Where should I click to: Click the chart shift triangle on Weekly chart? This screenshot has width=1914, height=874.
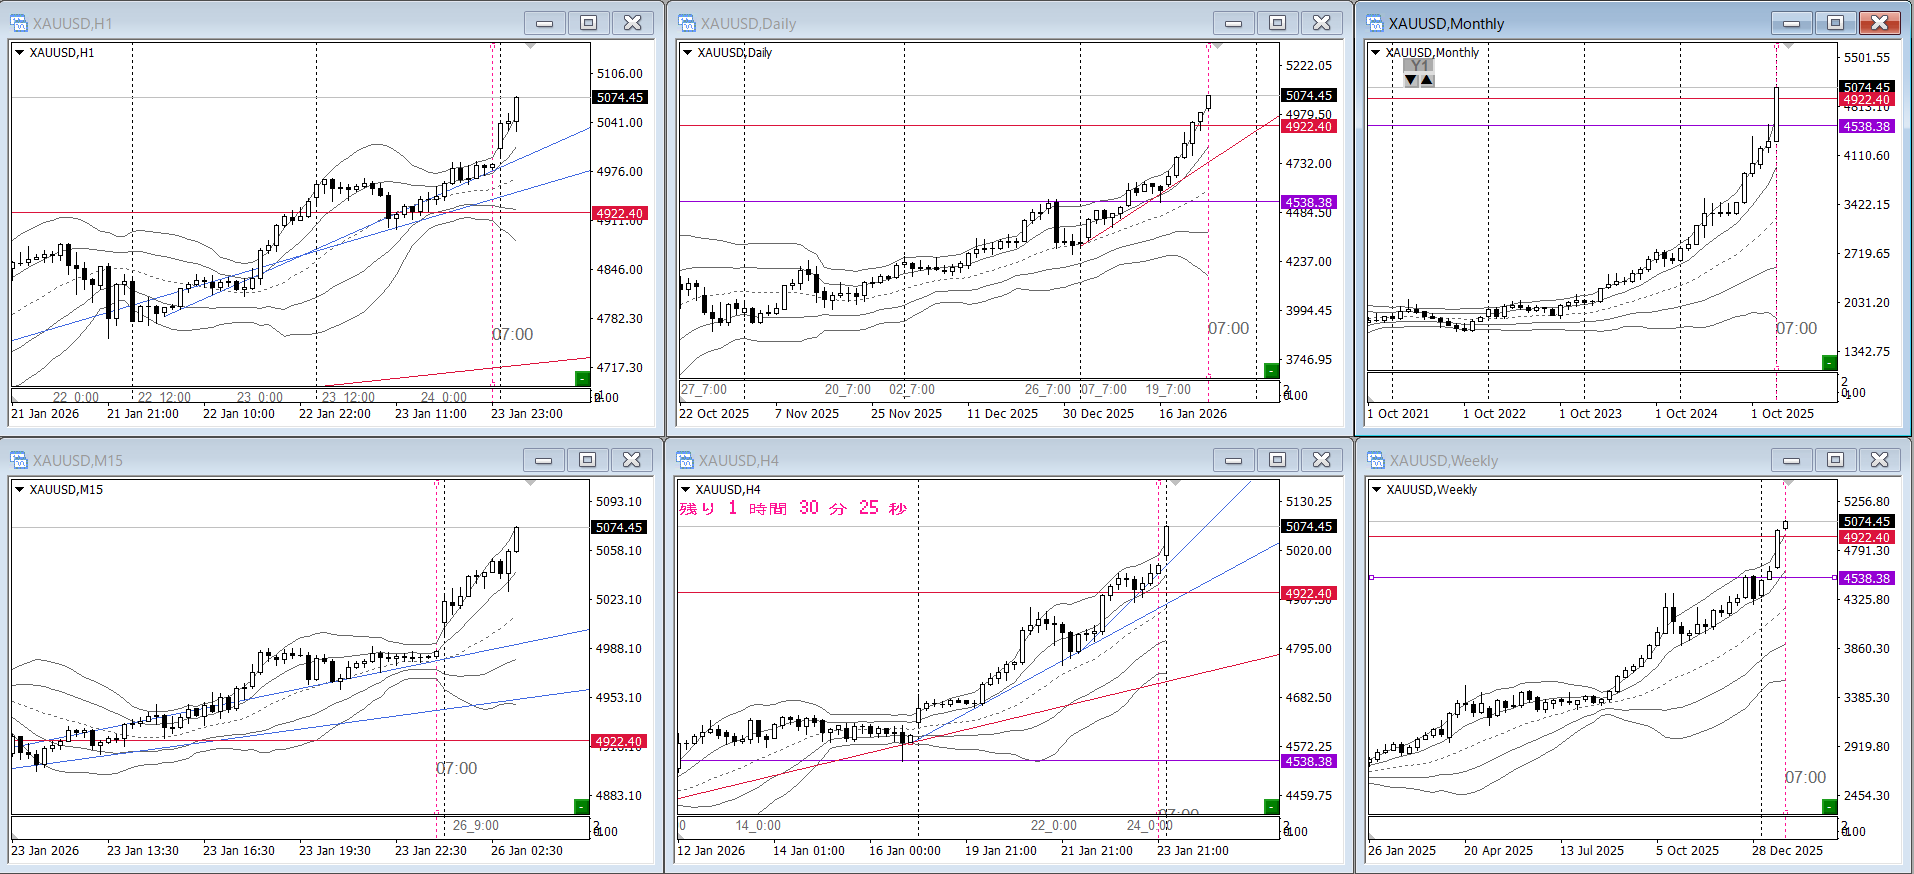click(1788, 483)
